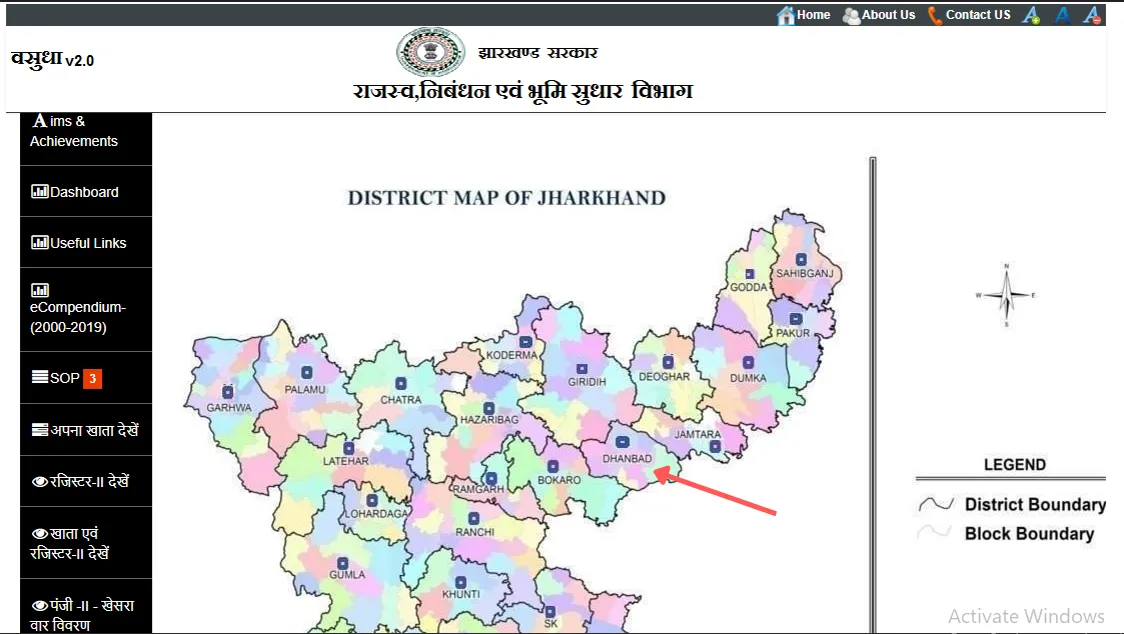Click the eye icon beside खाता एवं रजिस्टर-II देखें
1124x634 pixels.
coord(40,533)
